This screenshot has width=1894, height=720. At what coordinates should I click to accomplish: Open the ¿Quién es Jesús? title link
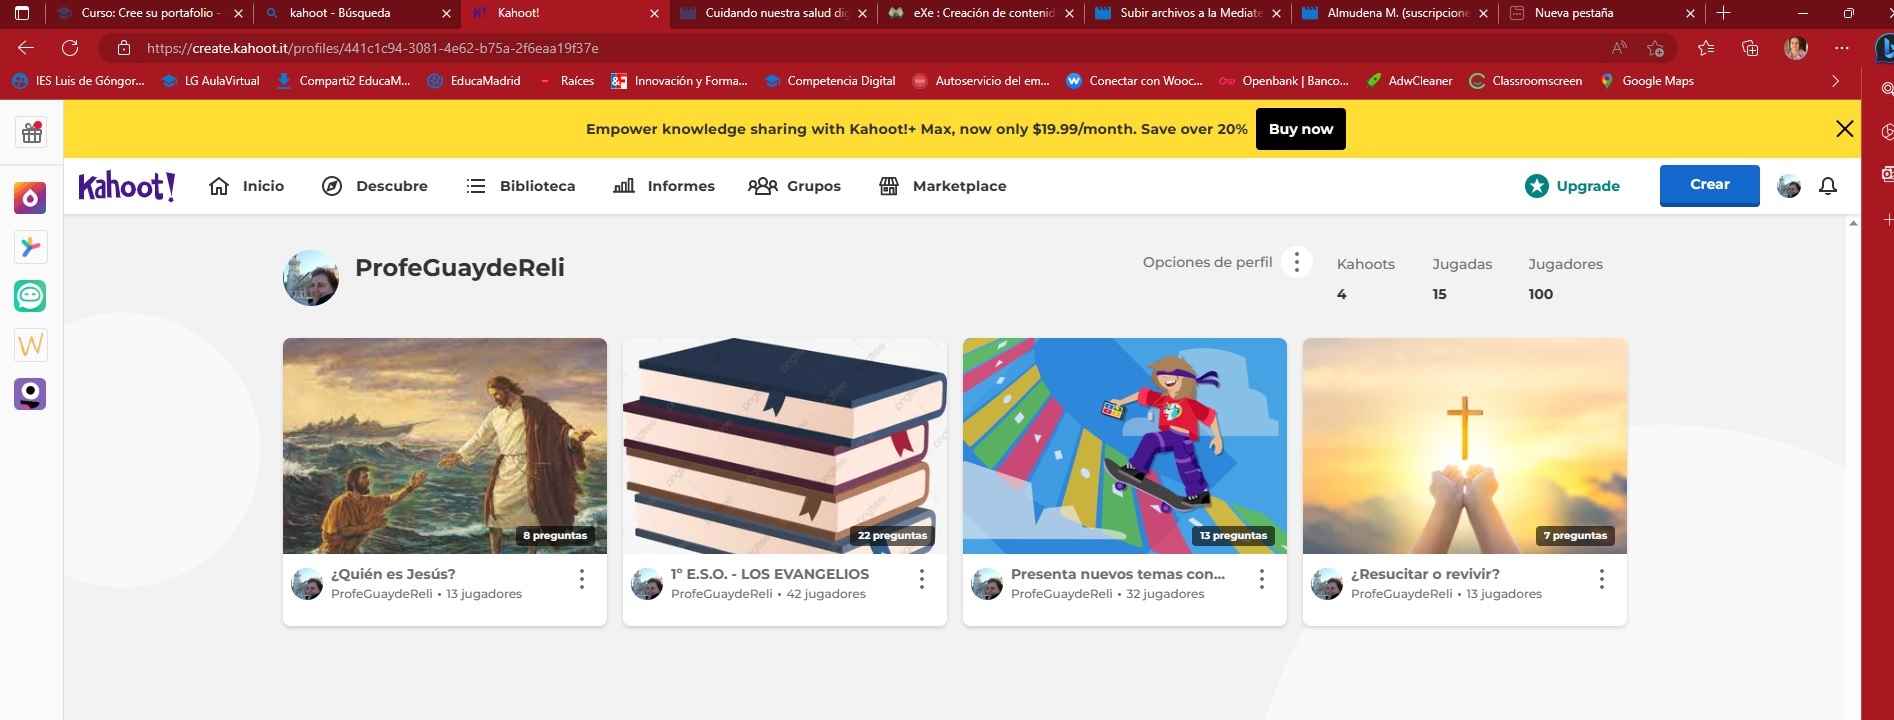point(393,574)
